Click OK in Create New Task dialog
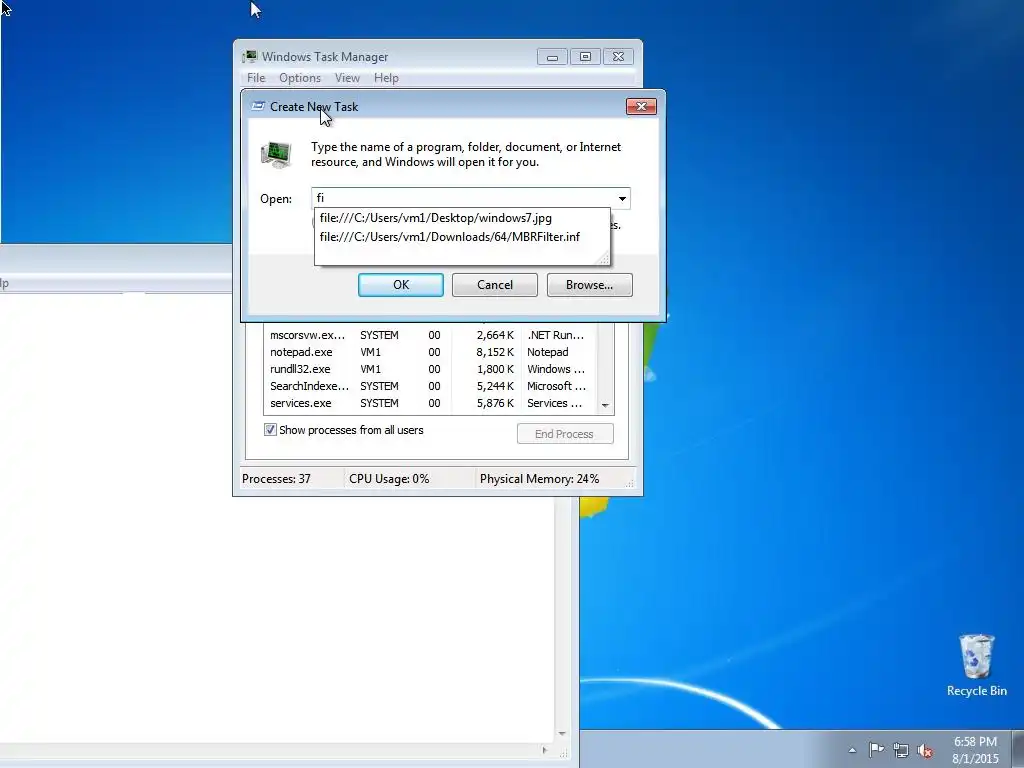This screenshot has height=768, width=1024. pos(400,285)
